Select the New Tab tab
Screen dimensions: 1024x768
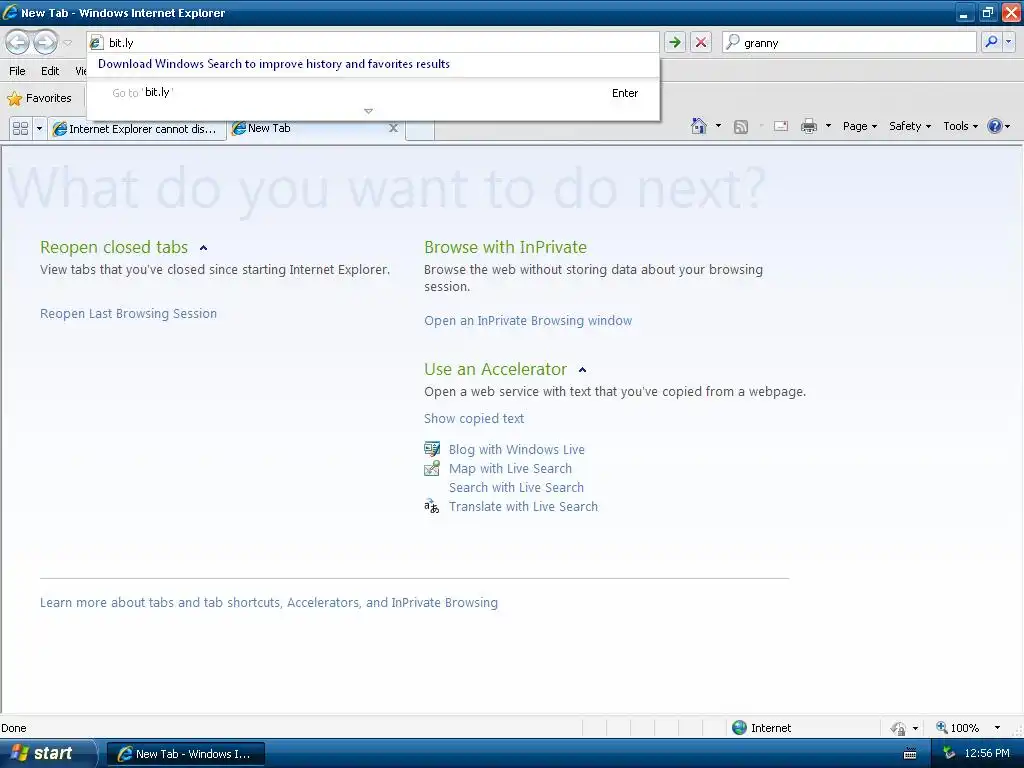[x=307, y=128]
